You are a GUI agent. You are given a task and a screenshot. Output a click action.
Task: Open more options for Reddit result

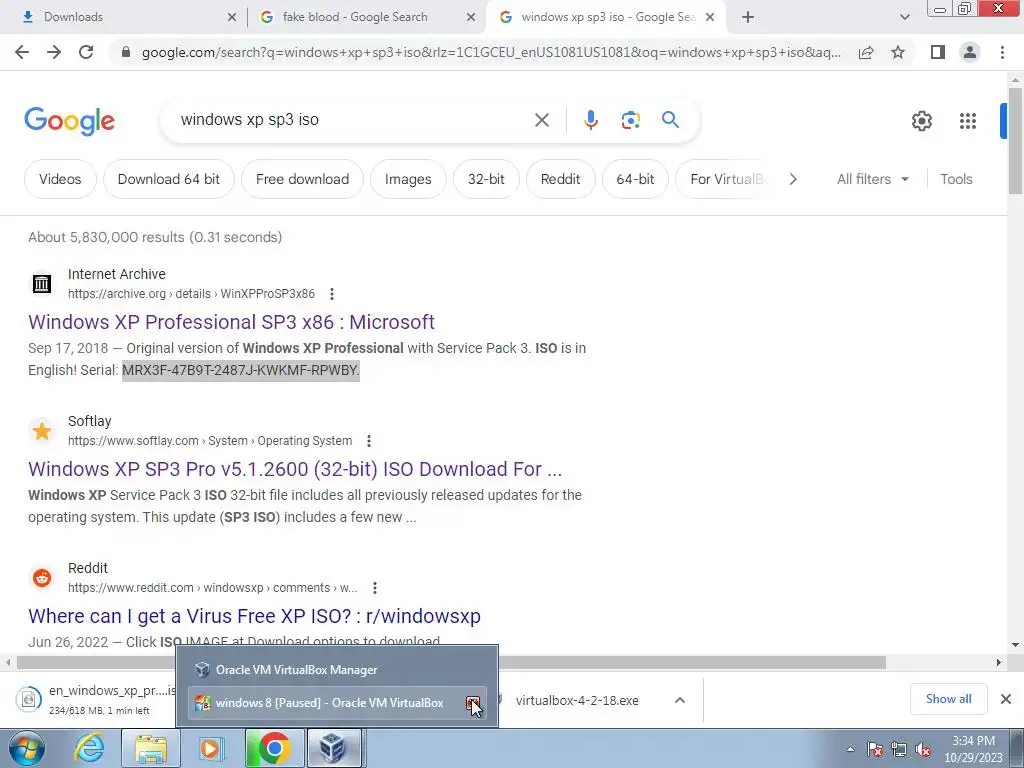[x=375, y=588]
